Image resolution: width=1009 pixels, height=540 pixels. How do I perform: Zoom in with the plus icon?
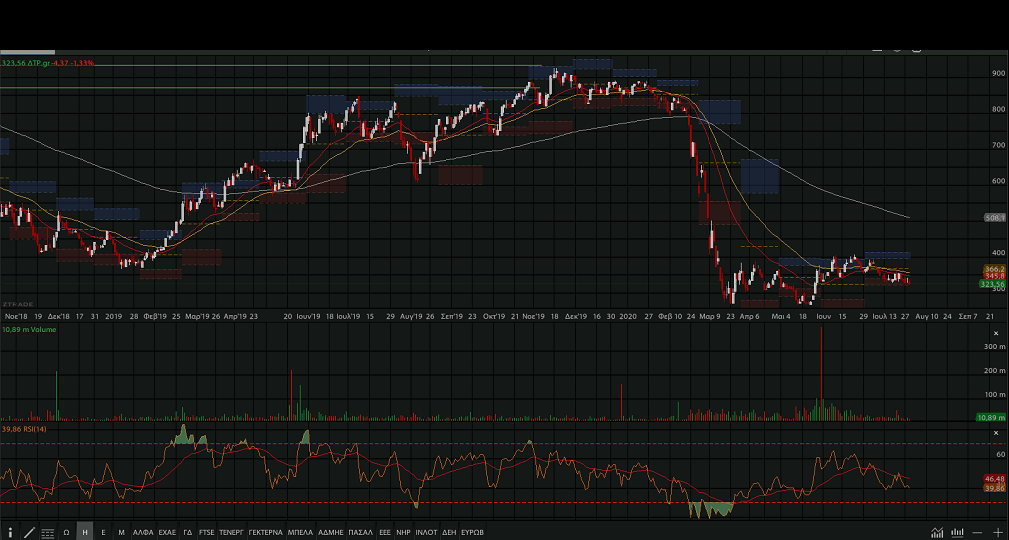point(997,532)
